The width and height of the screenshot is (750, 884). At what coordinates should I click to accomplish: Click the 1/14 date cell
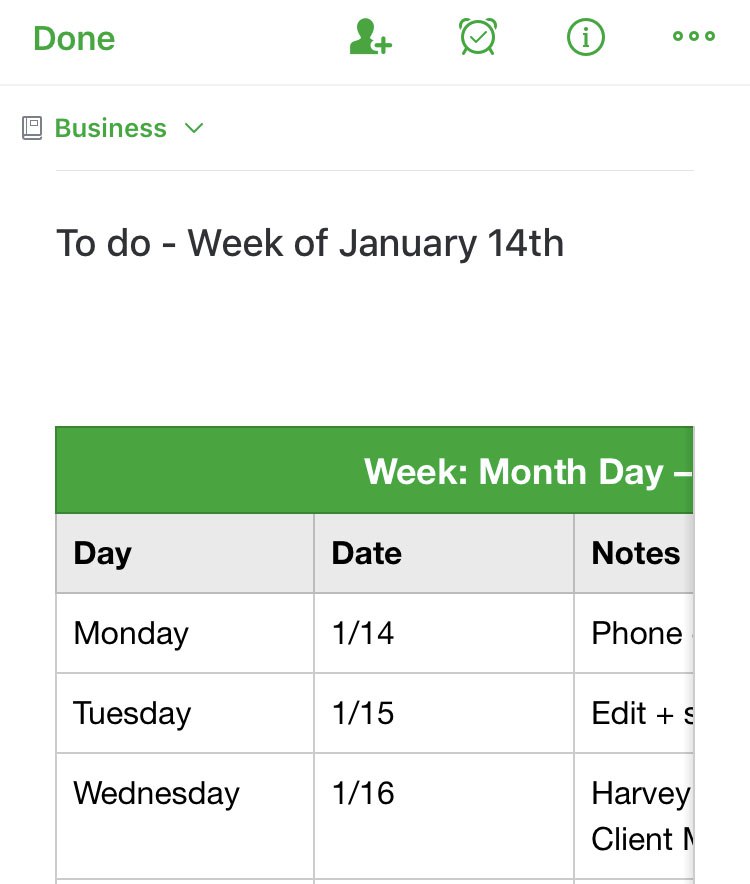coord(443,633)
